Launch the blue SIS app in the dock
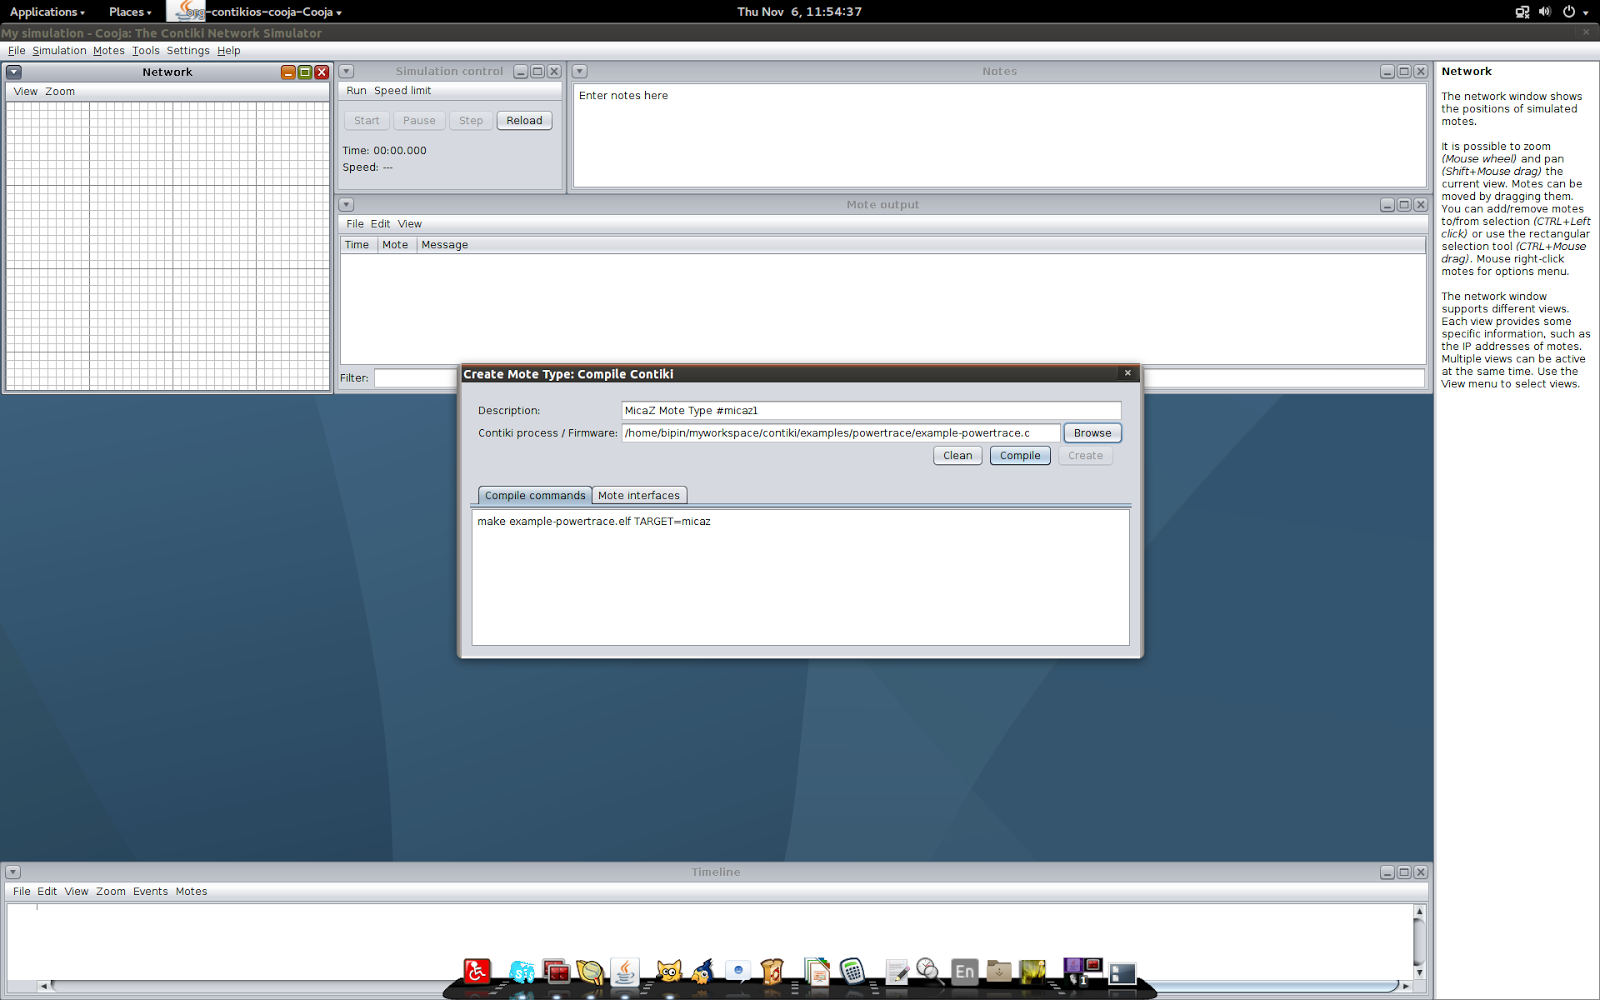Screen dimensions: 1600x1000 pyautogui.click(x=522, y=971)
